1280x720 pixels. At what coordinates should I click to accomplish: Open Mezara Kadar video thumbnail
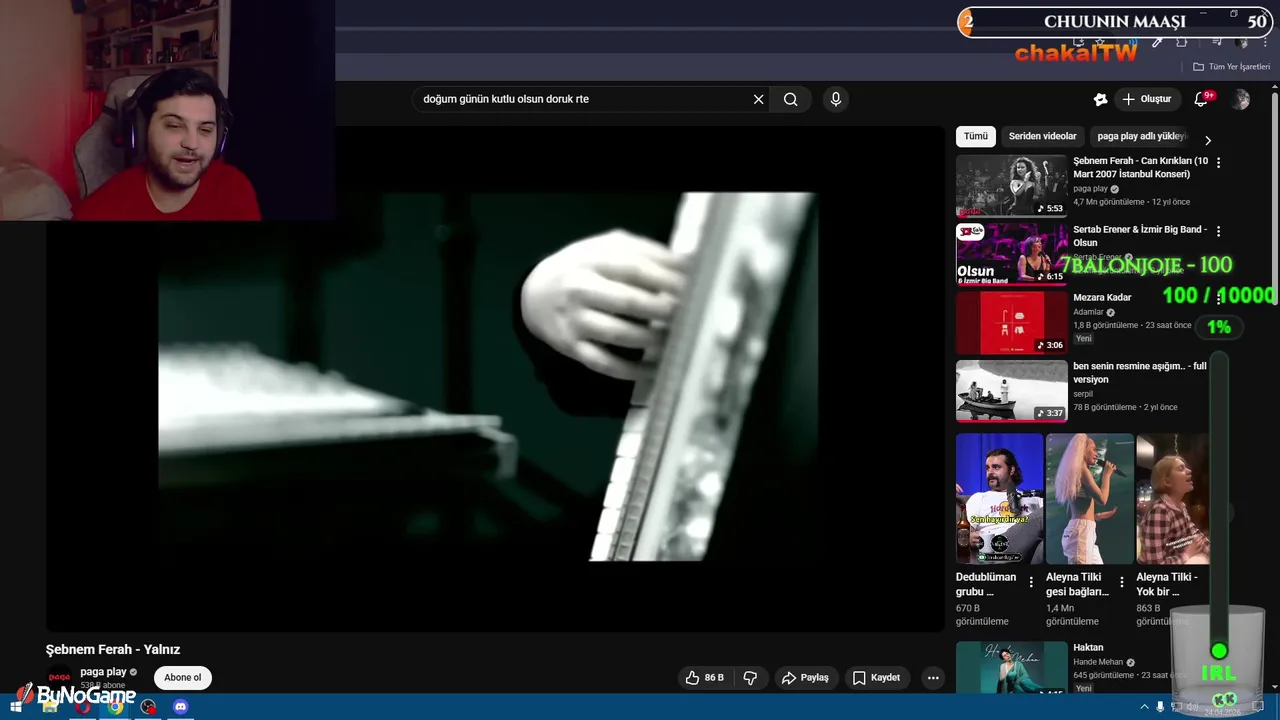click(1012, 322)
